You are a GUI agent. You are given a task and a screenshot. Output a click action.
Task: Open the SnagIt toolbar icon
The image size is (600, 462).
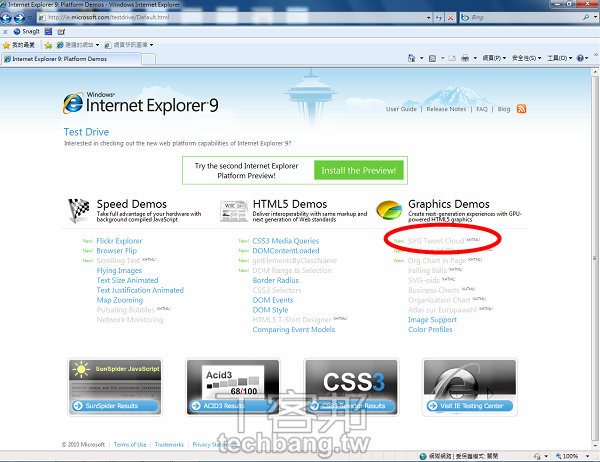(26, 31)
